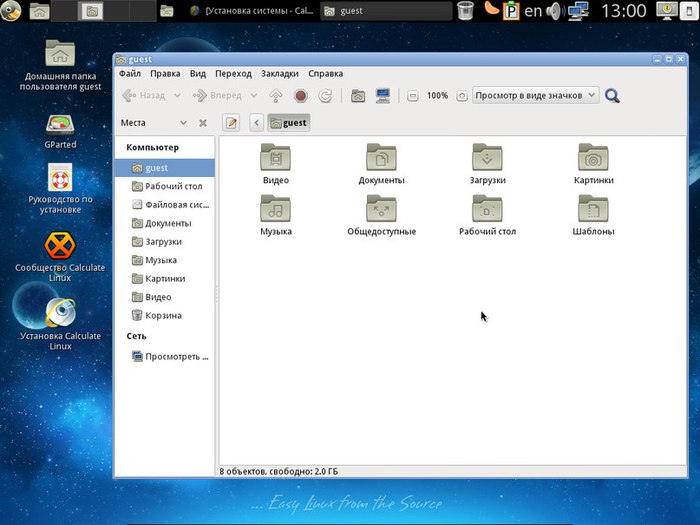This screenshot has width=700, height=525.
Task: Click the Reload toolbar icon
Action: pyautogui.click(x=325, y=96)
